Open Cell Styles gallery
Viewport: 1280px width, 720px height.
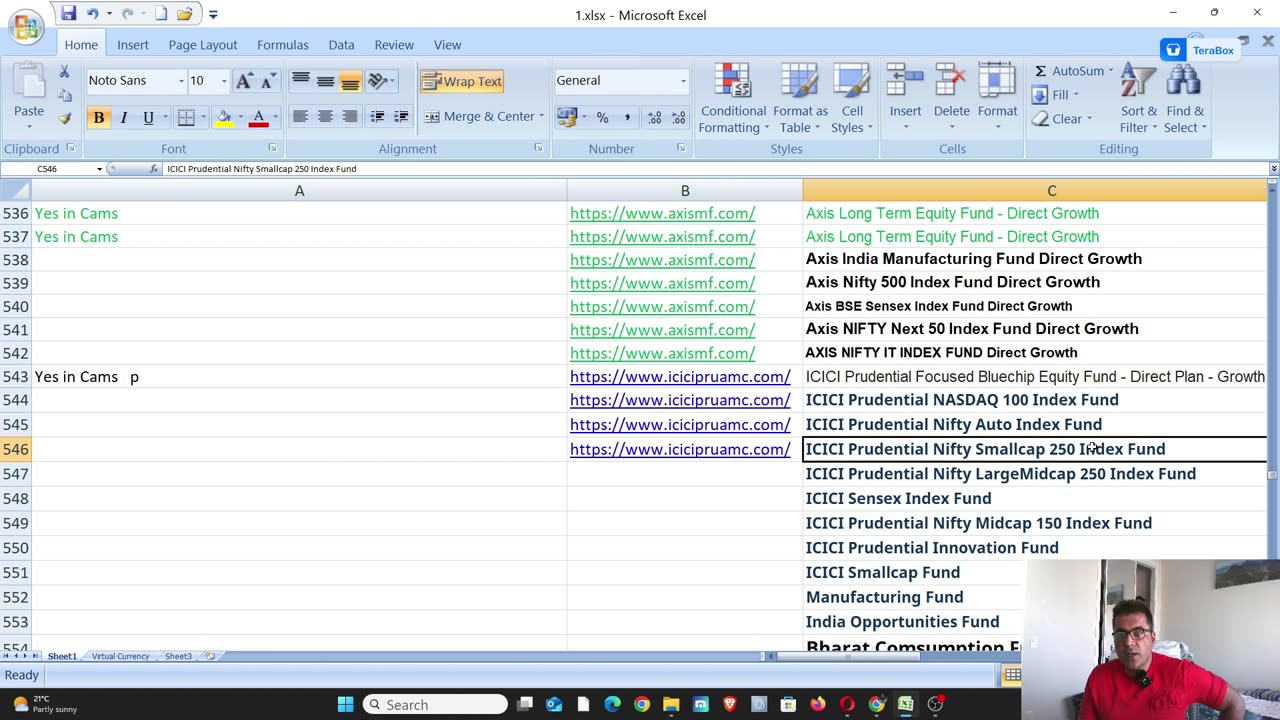click(x=852, y=98)
